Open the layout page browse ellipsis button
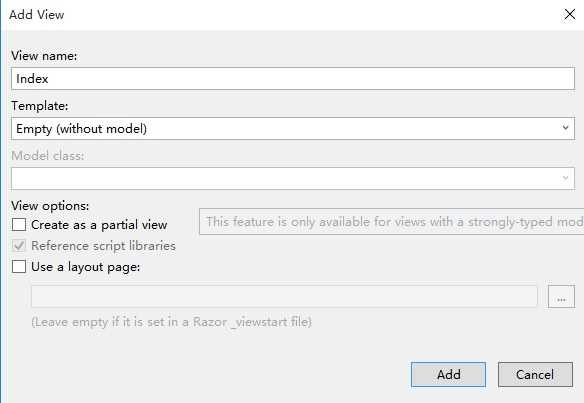 [561, 296]
